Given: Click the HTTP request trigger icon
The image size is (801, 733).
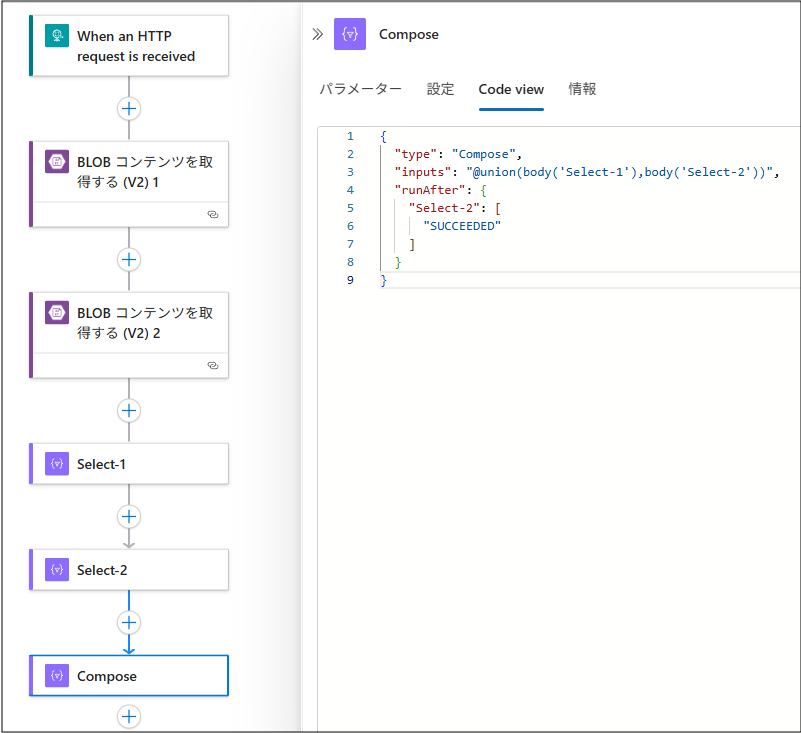Looking at the screenshot, I should pos(57,36).
